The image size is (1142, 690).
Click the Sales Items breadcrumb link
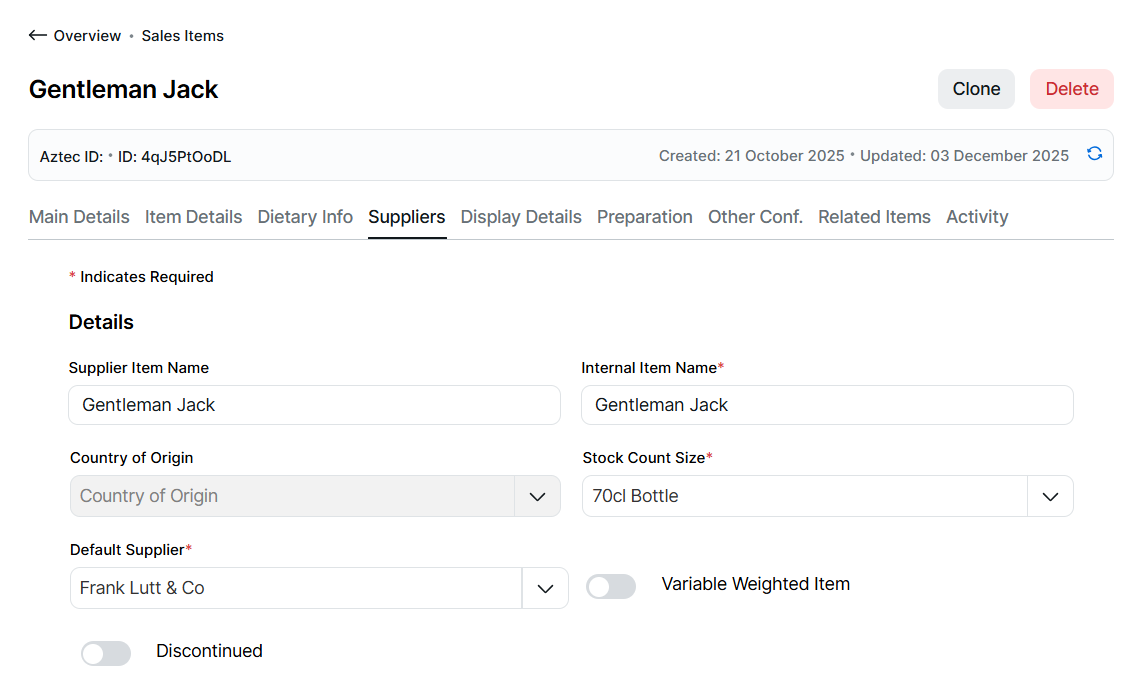coord(182,36)
